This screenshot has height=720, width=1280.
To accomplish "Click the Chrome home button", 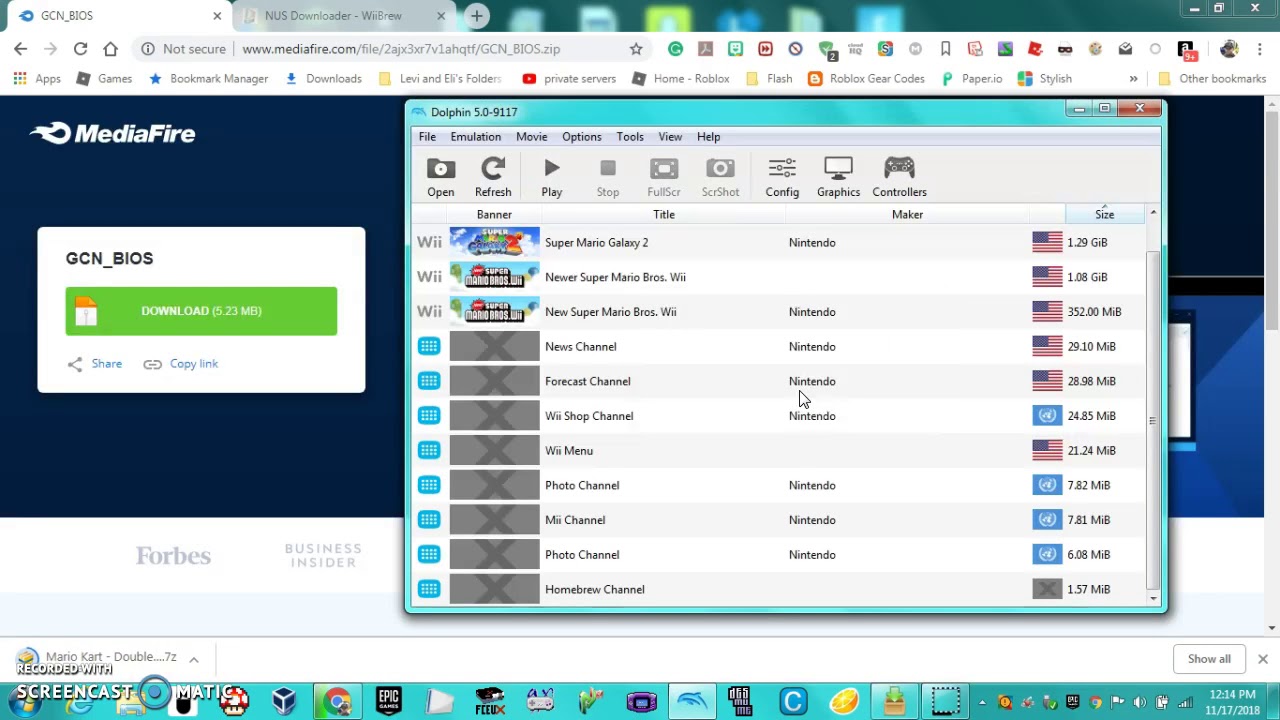I will click(110, 48).
